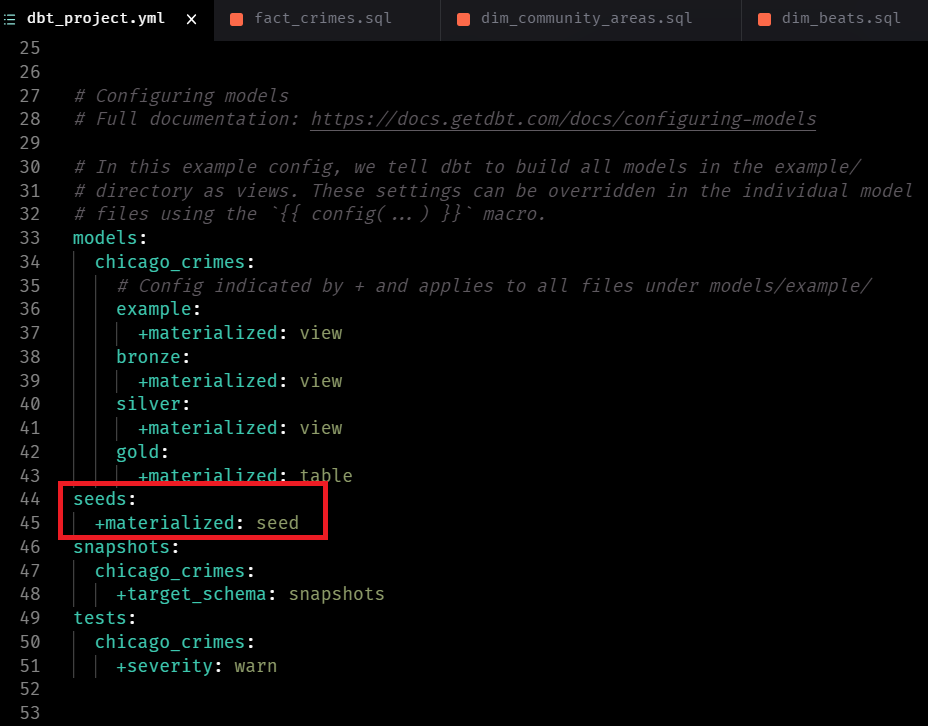Image resolution: width=928 pixels, height=726 pixels.
Task: Open the docs.getdbt.com configuring-models link
Action: click(x=563, y=119)
